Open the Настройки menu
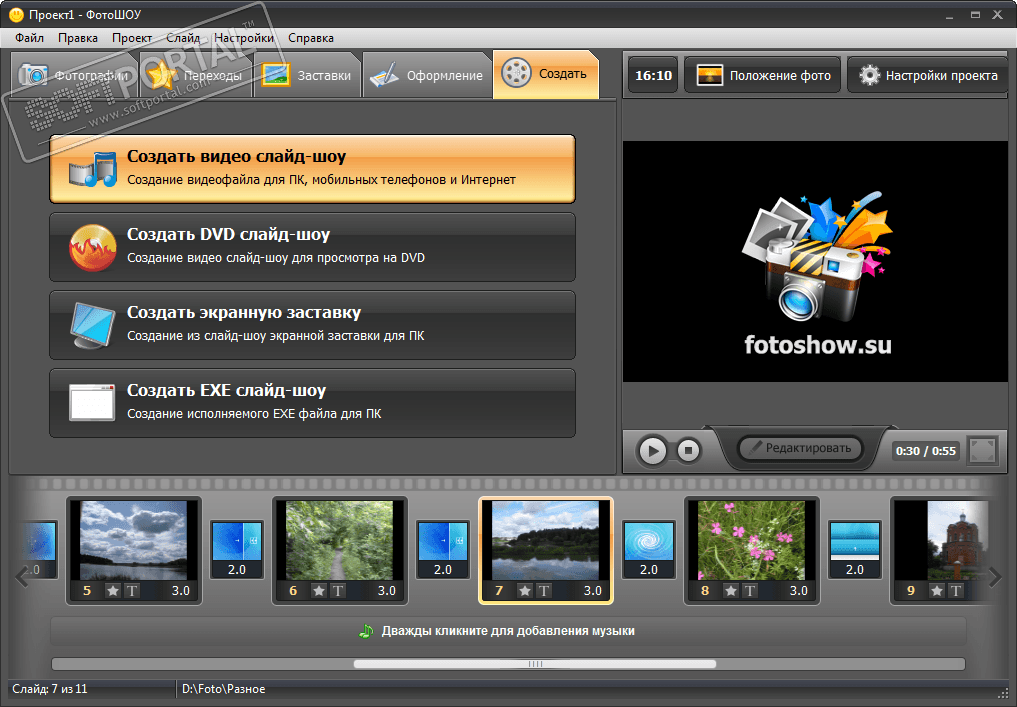The image size is (1017, 707). (244, 38)
